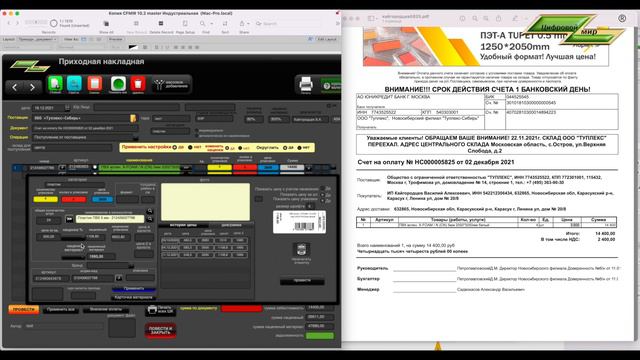
Task: Click the Edit Layout button
Action: click(327, 39)
